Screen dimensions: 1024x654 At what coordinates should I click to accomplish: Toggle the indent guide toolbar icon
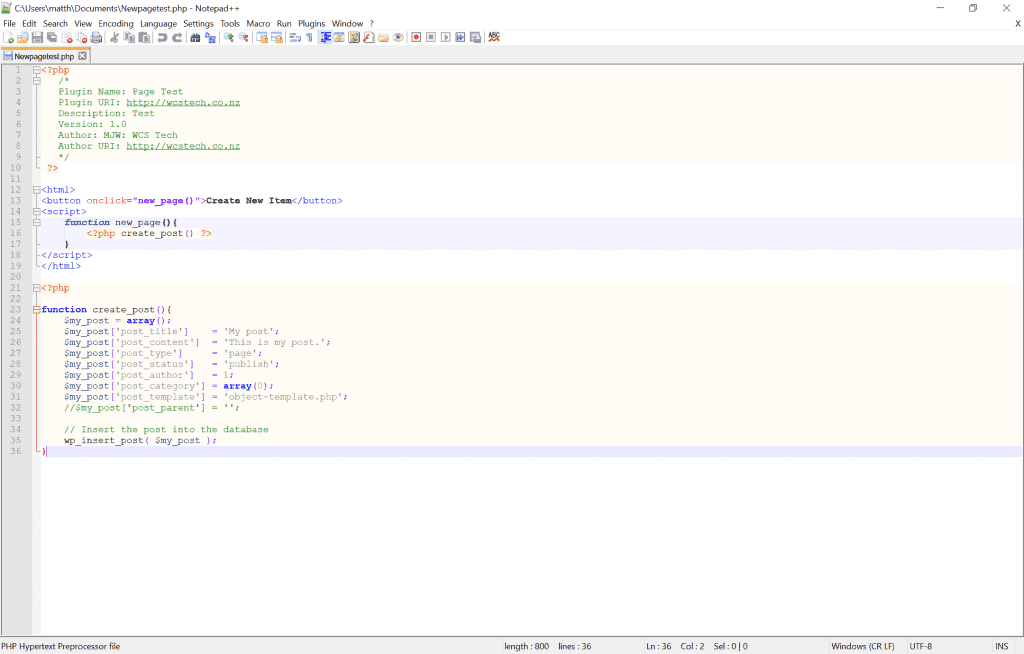[x=325, y=37]
